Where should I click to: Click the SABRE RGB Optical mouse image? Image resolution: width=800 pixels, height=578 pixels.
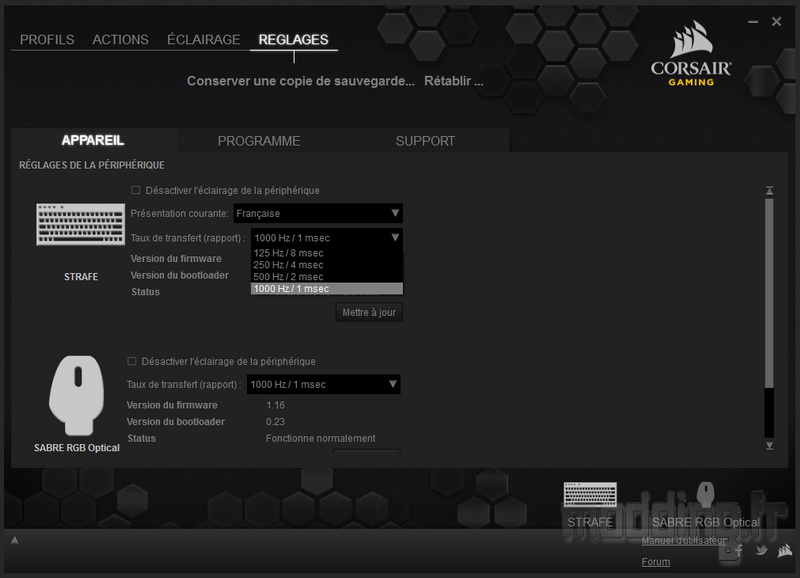click(77, 395)
